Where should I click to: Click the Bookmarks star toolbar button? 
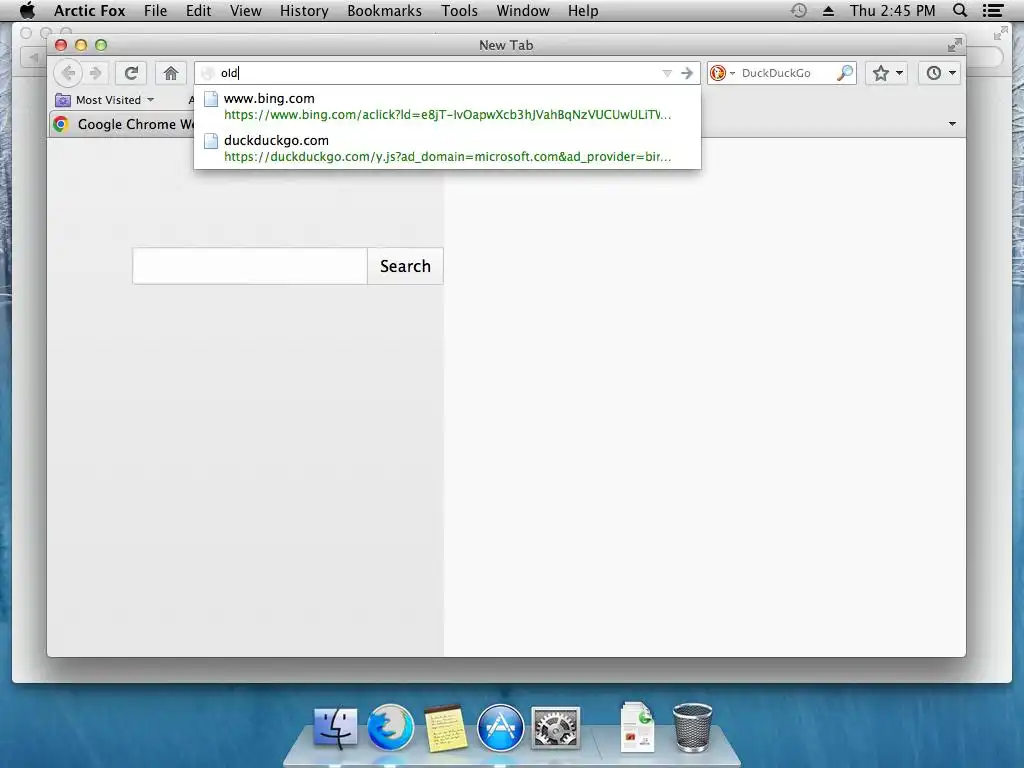pyautogui.click(x=880, y=73)
